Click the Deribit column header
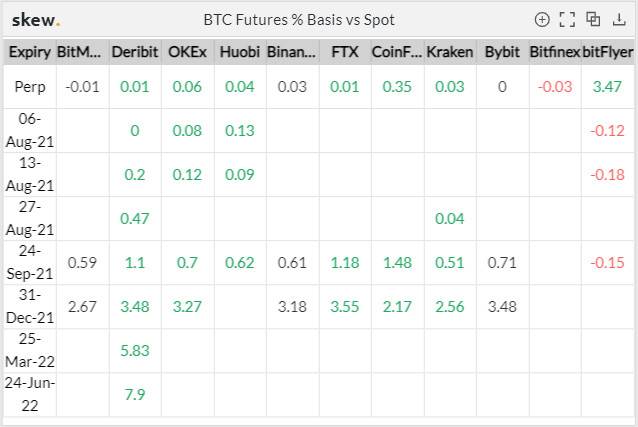638x427 pixels. click(x=135, y=52)
